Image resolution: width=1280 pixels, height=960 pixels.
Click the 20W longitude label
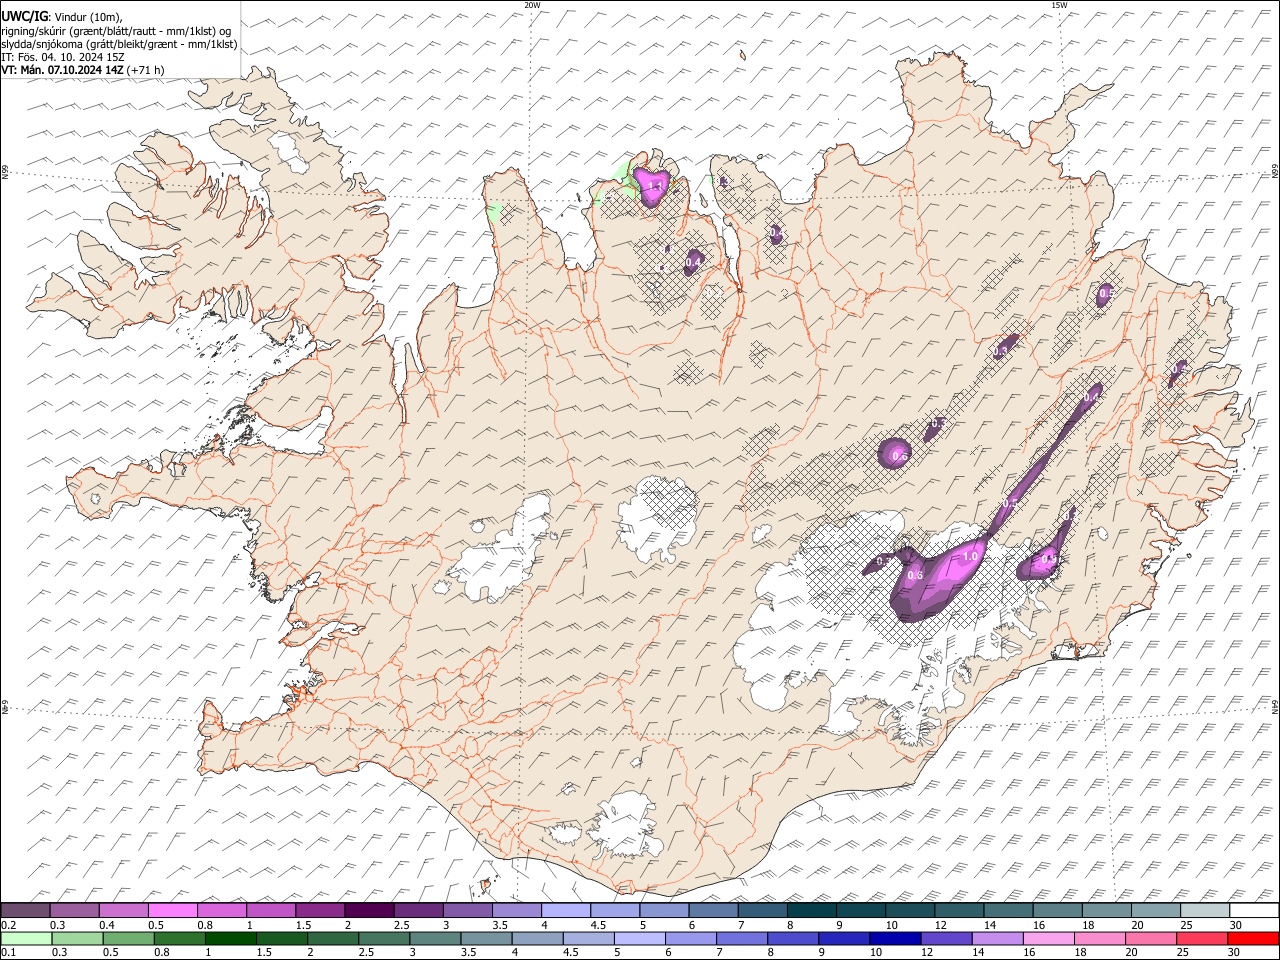(532, 5)
